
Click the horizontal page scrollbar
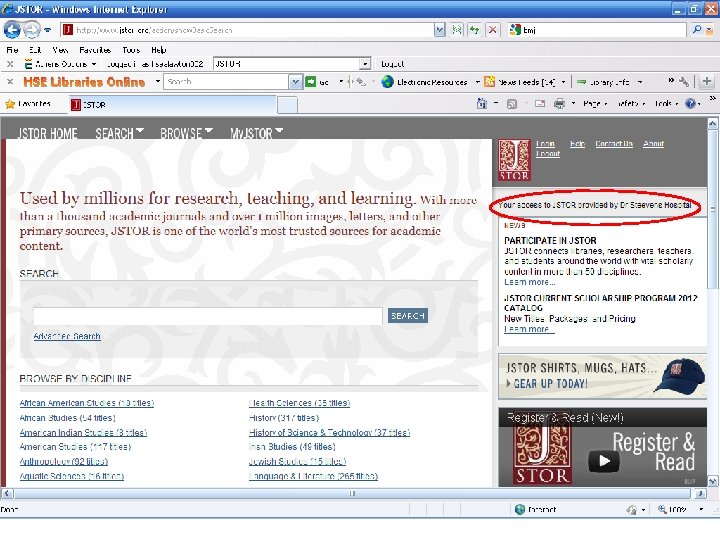pyautogui.click(x=352, y=494)
